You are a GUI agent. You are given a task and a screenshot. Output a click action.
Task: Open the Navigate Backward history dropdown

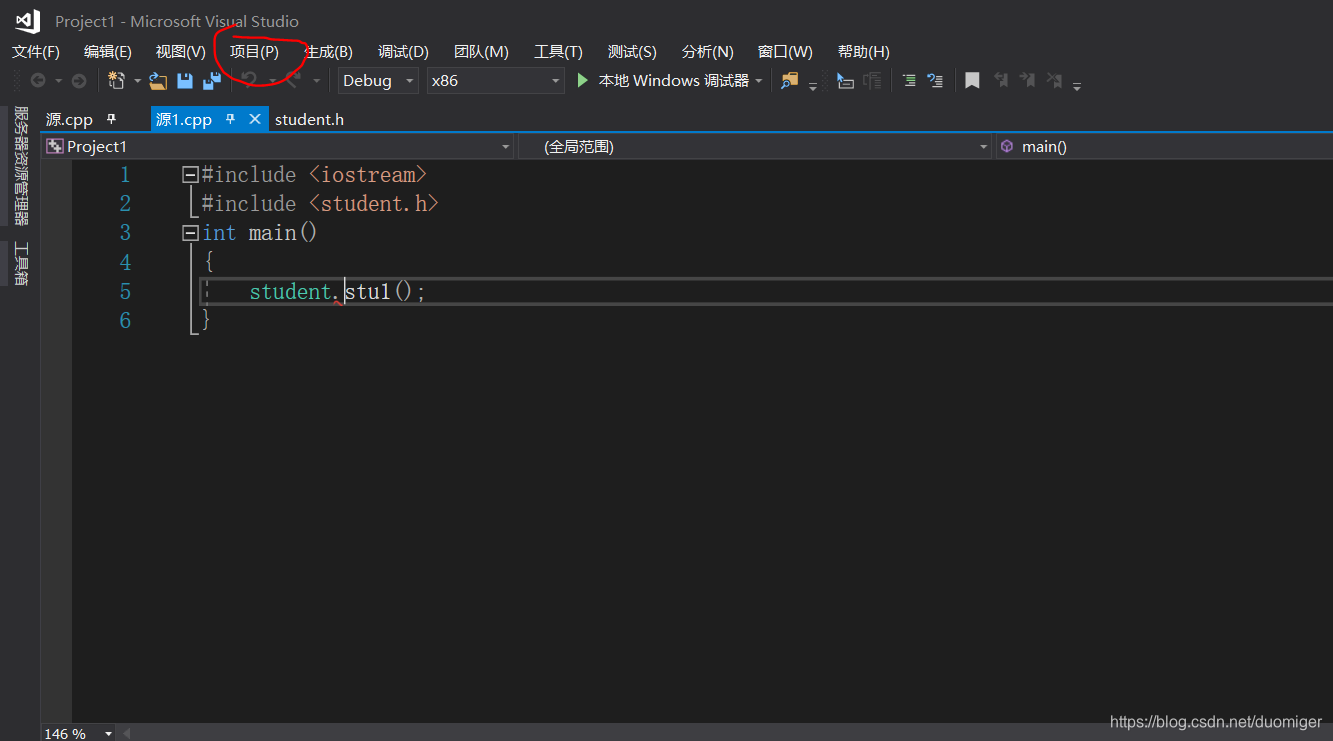58,81
